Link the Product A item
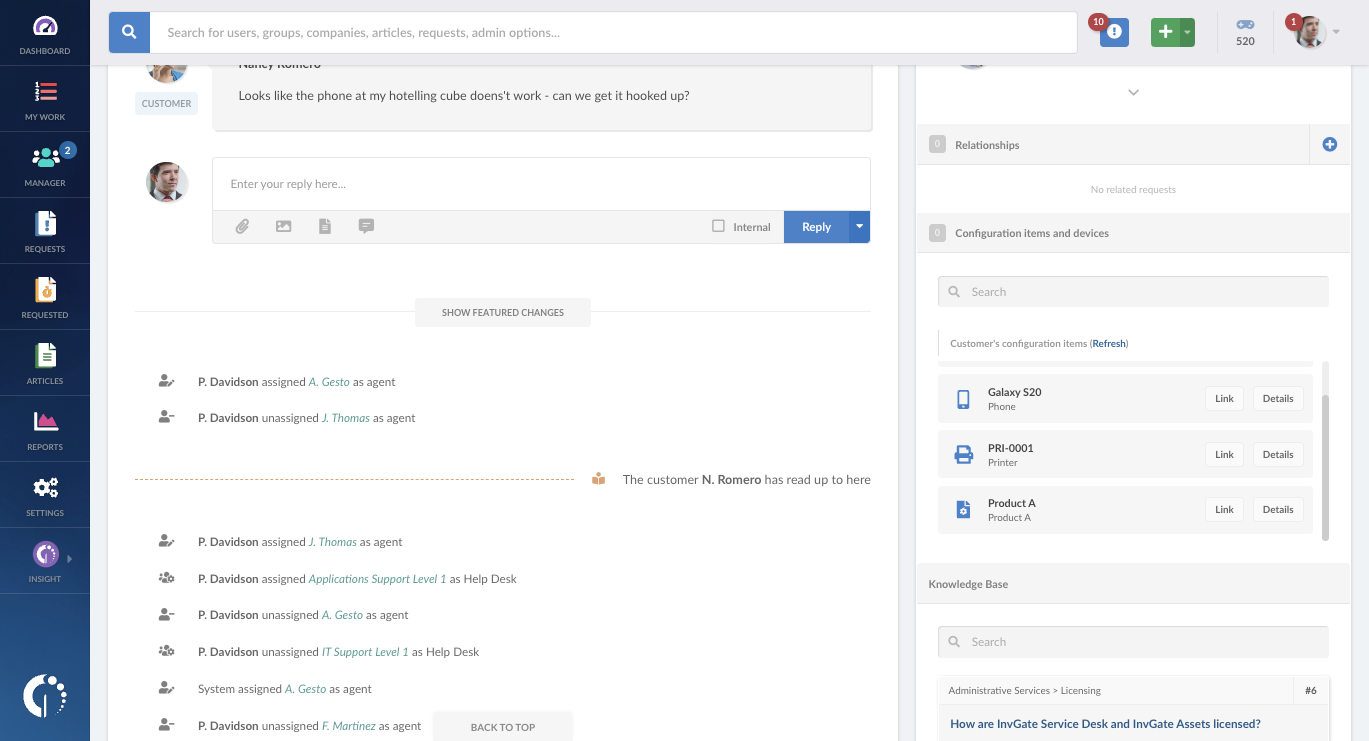Image resolution: width=1369 pixels, height=741 pixels. click(1224, 509)
